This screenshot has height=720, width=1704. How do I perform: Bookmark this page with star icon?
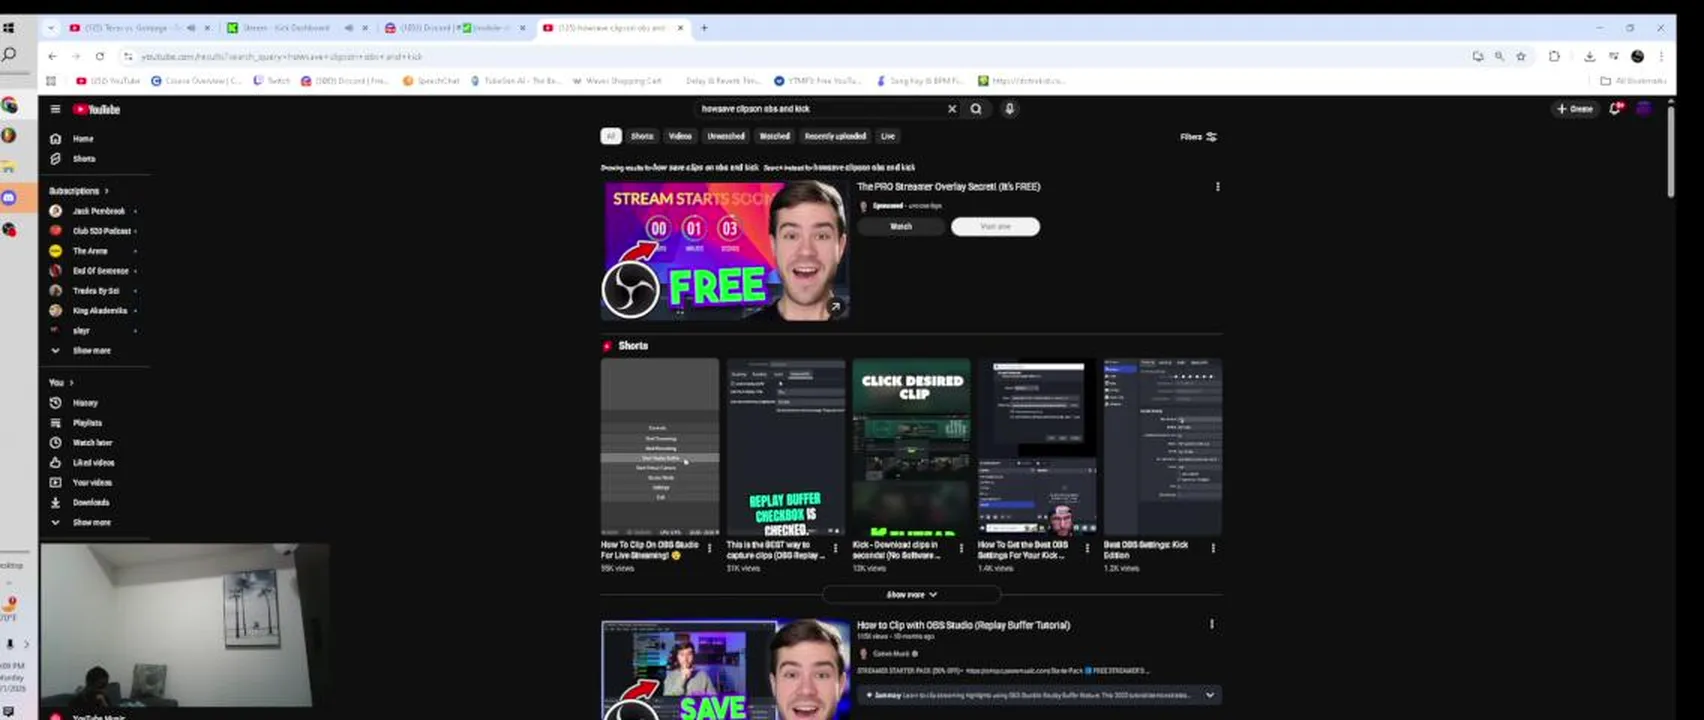[1521, 57]
